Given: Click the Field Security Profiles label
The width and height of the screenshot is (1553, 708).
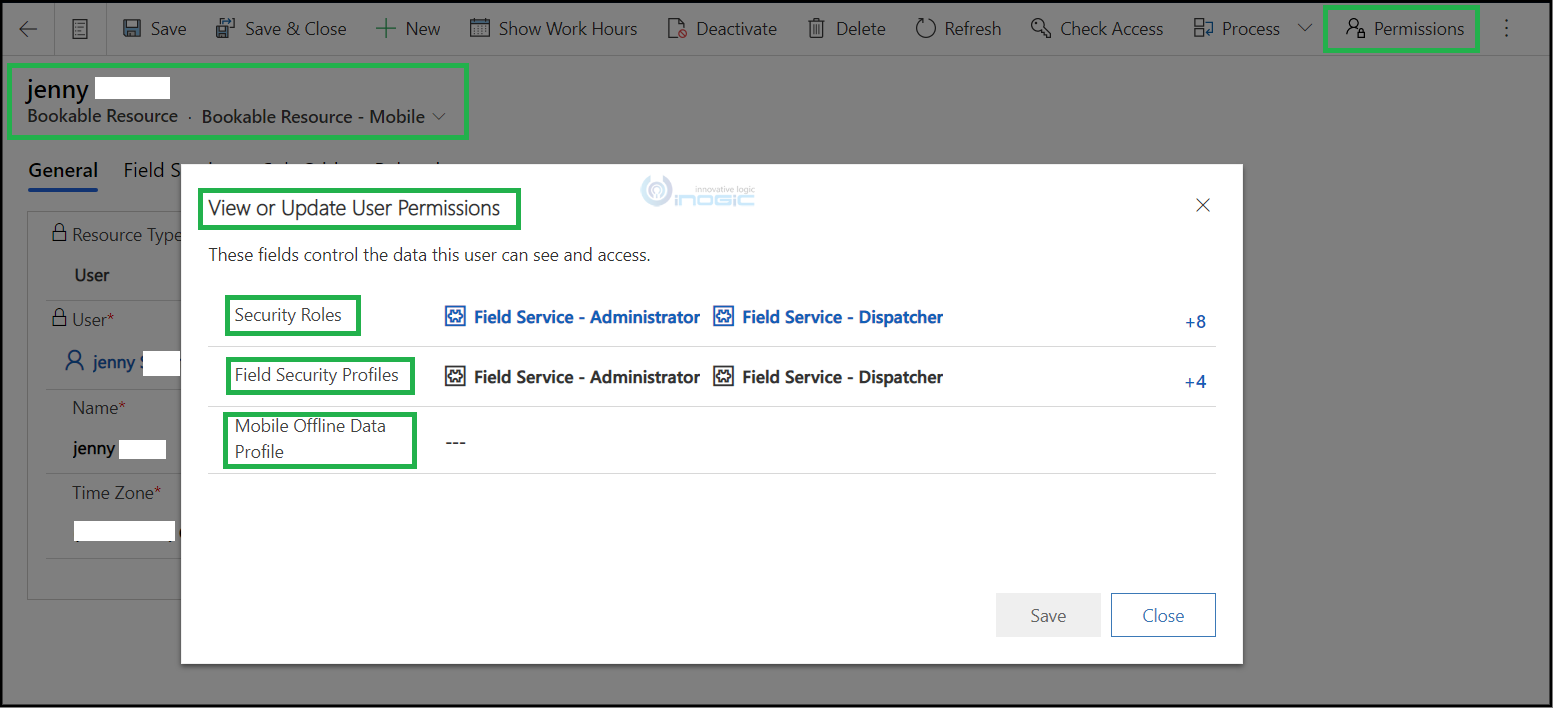Looking at the screenshot, I should tap(316, 375).
